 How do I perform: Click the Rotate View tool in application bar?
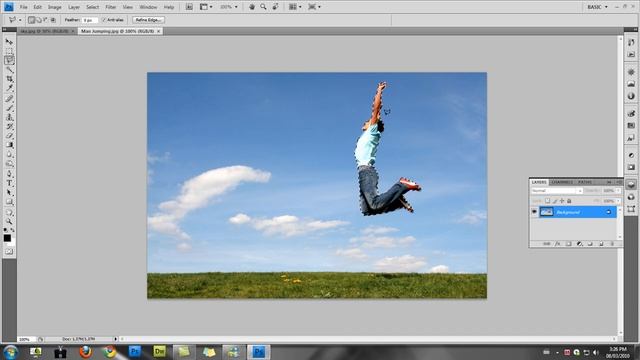(x=276, y=7)
